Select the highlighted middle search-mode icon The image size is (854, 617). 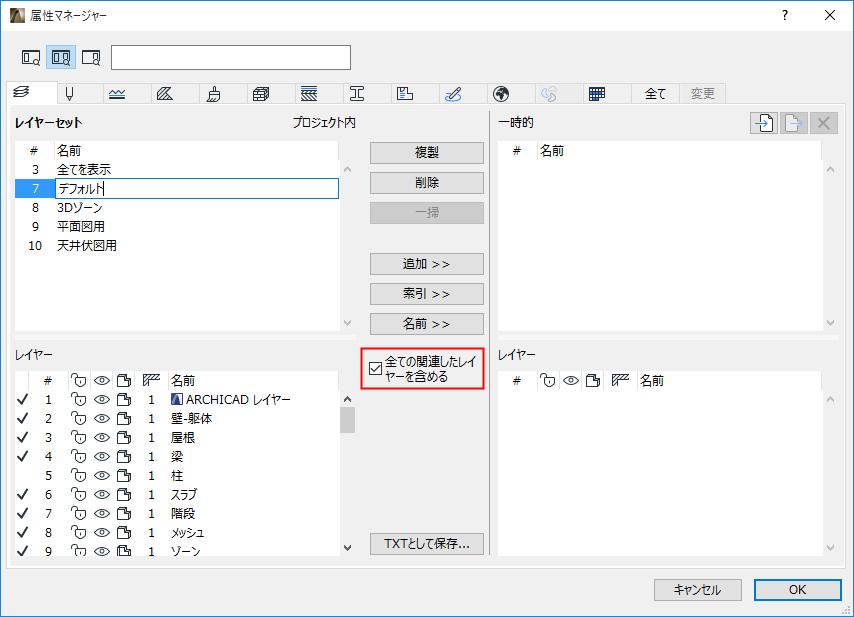[61, 57]
